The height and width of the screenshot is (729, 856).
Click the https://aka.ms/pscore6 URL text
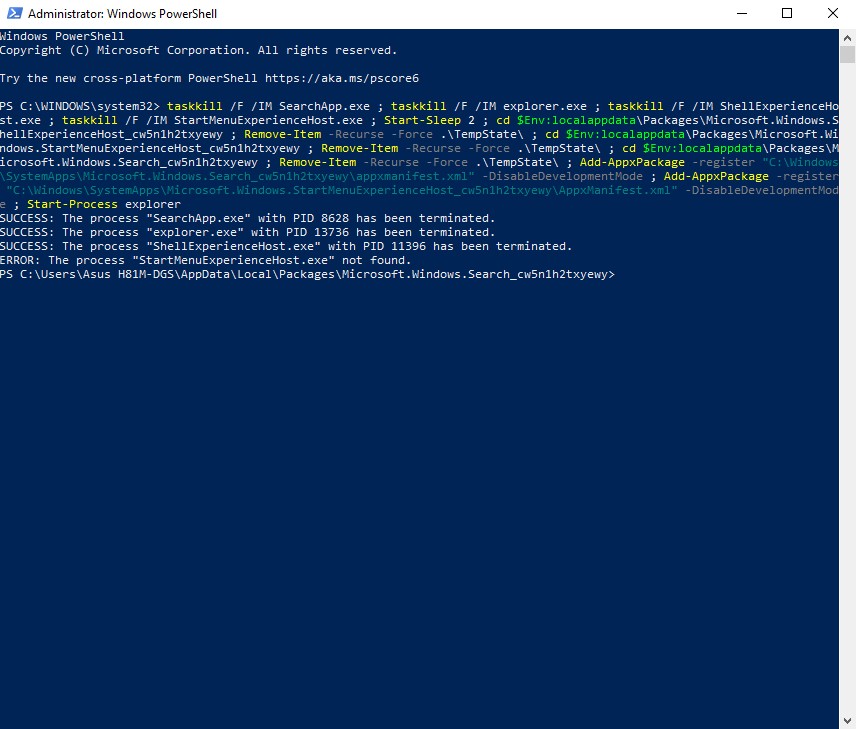point(342,78)
